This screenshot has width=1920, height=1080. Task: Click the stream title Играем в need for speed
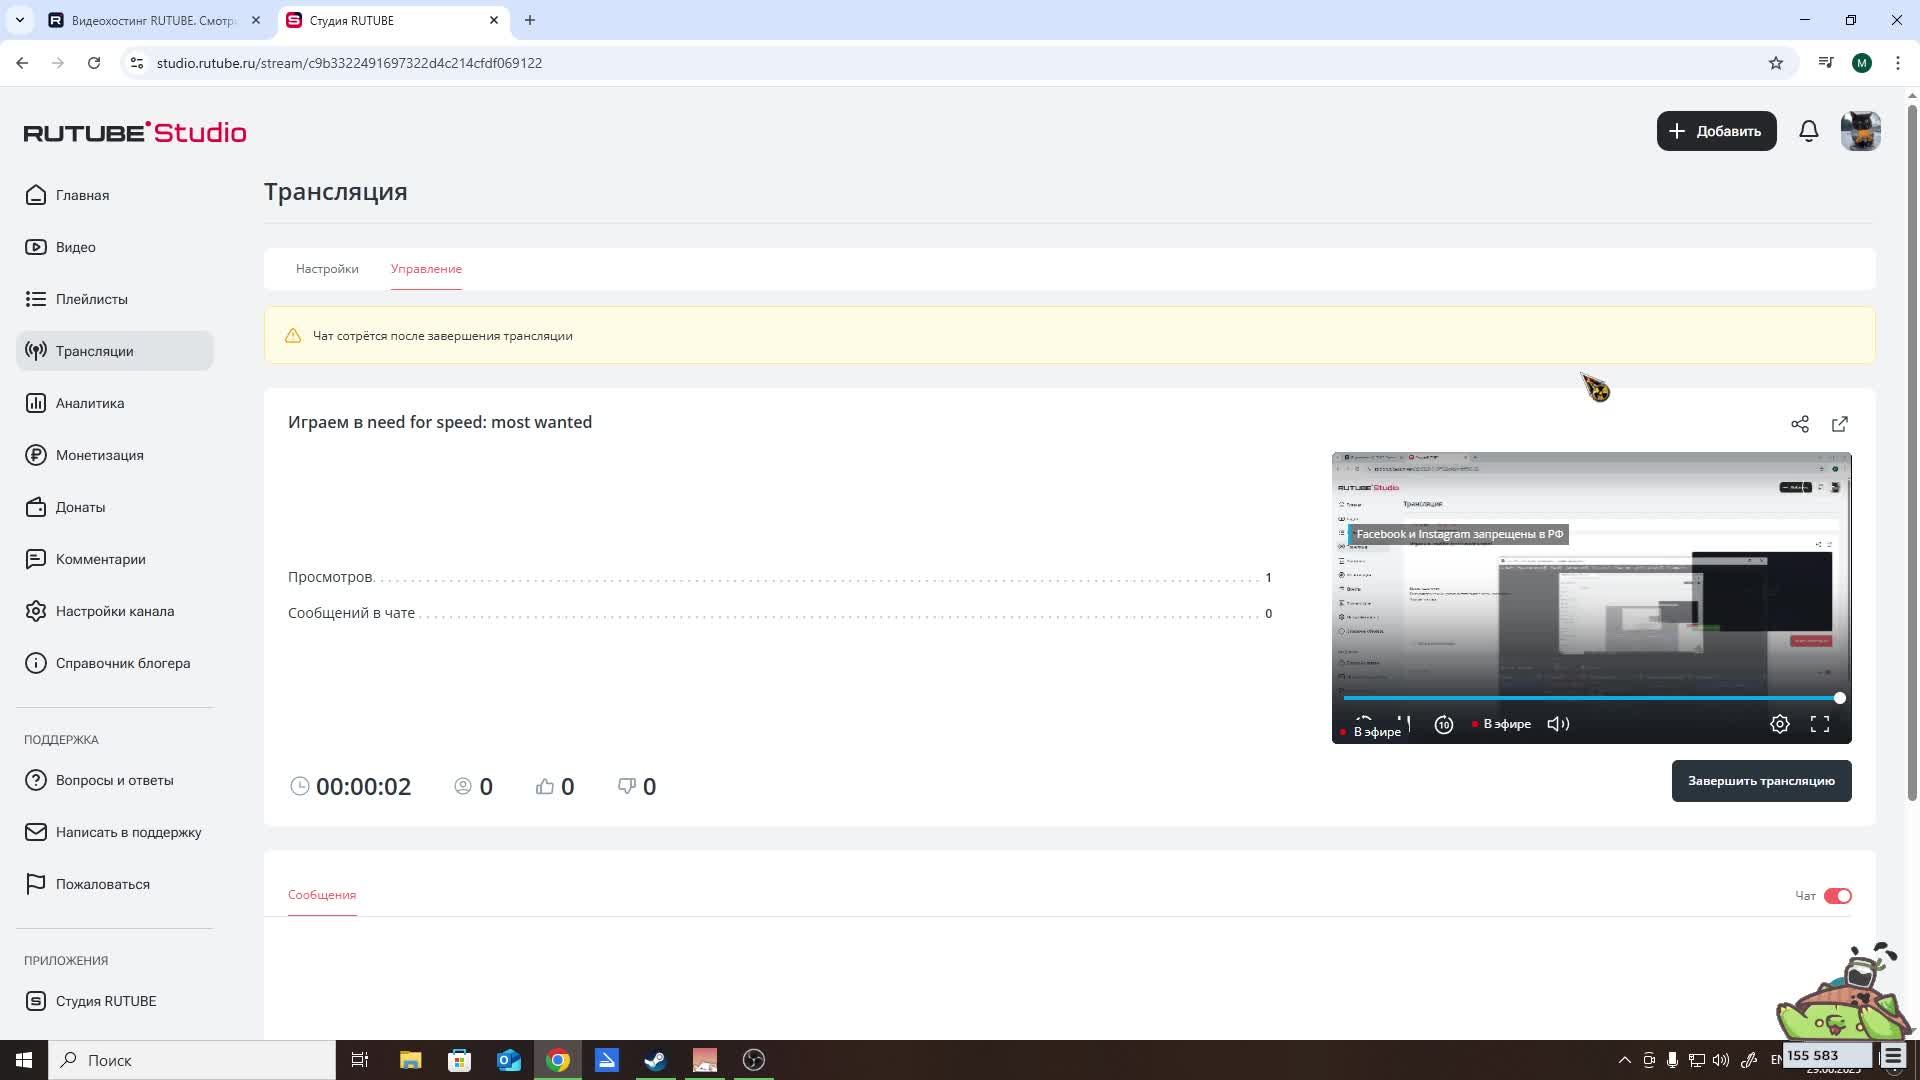pyautogui.click(x=440, y=422)
